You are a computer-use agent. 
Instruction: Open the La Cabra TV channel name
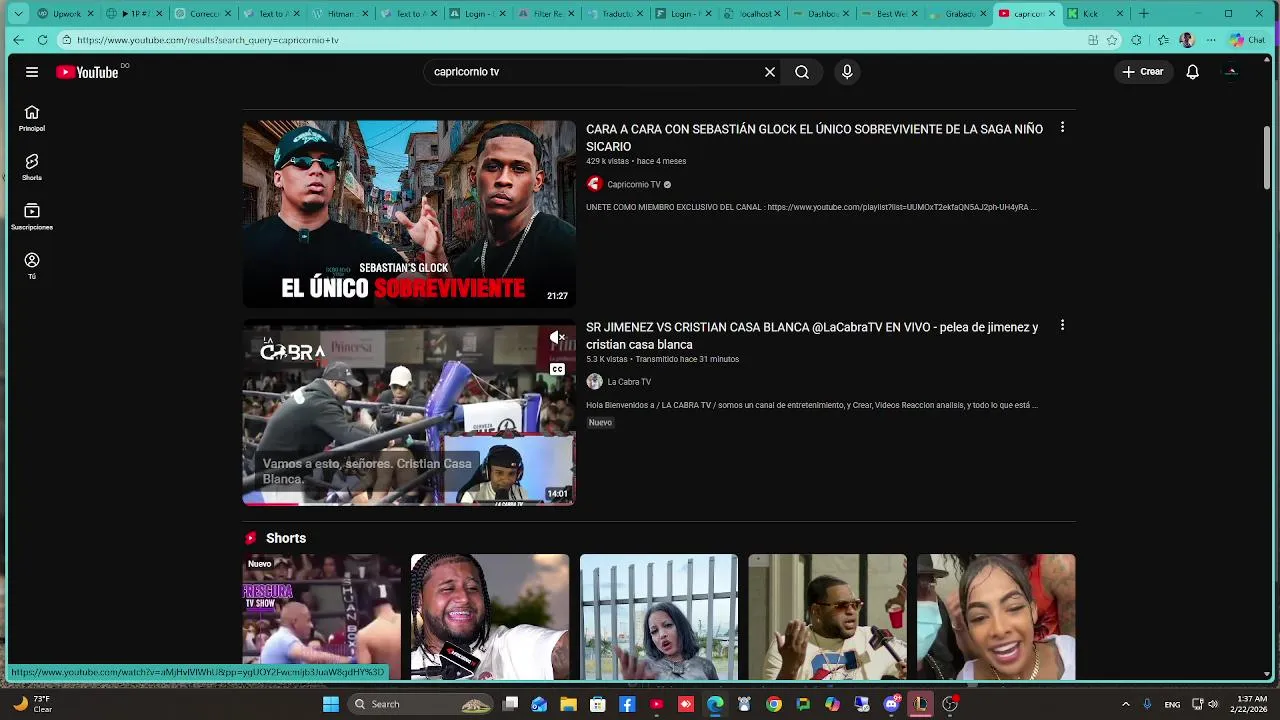(x=629, y=381)
